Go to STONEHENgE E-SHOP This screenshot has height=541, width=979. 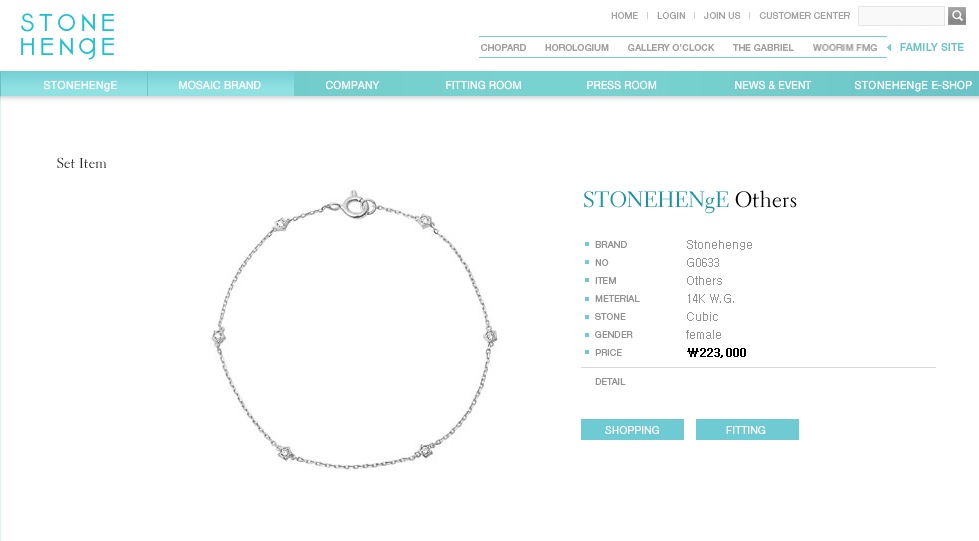pos(913,85)
